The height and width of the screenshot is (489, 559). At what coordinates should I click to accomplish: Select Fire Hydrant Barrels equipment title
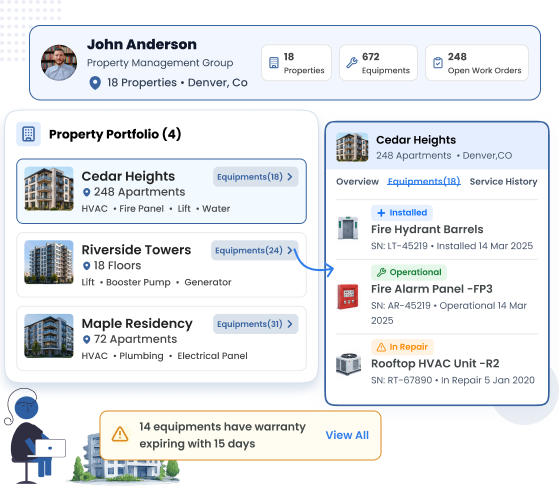pyautogui.click(x=427, y=230)
